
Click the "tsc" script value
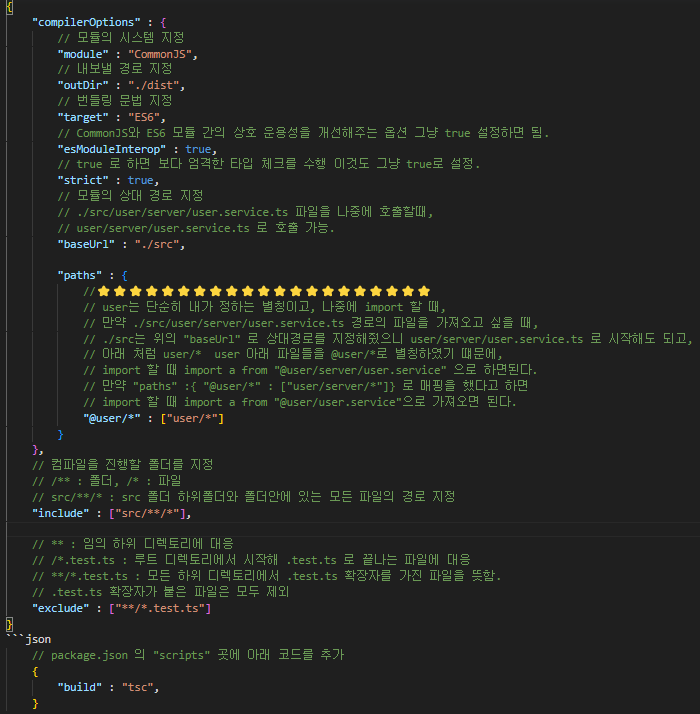pos(138,687)
